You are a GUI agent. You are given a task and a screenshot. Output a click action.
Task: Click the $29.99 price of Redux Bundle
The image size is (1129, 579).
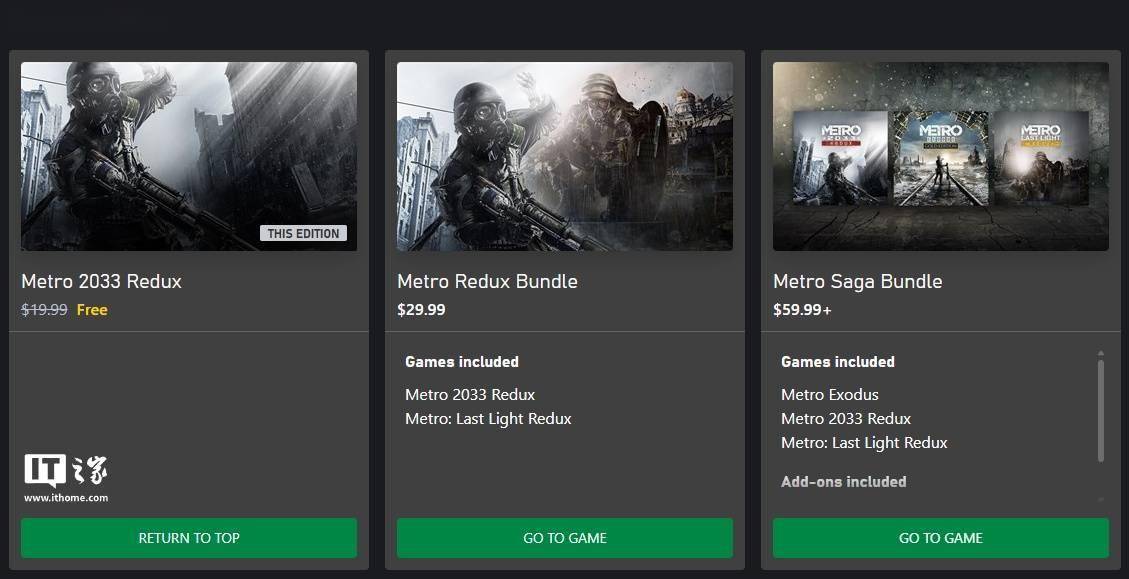click(x=421, y=310)
